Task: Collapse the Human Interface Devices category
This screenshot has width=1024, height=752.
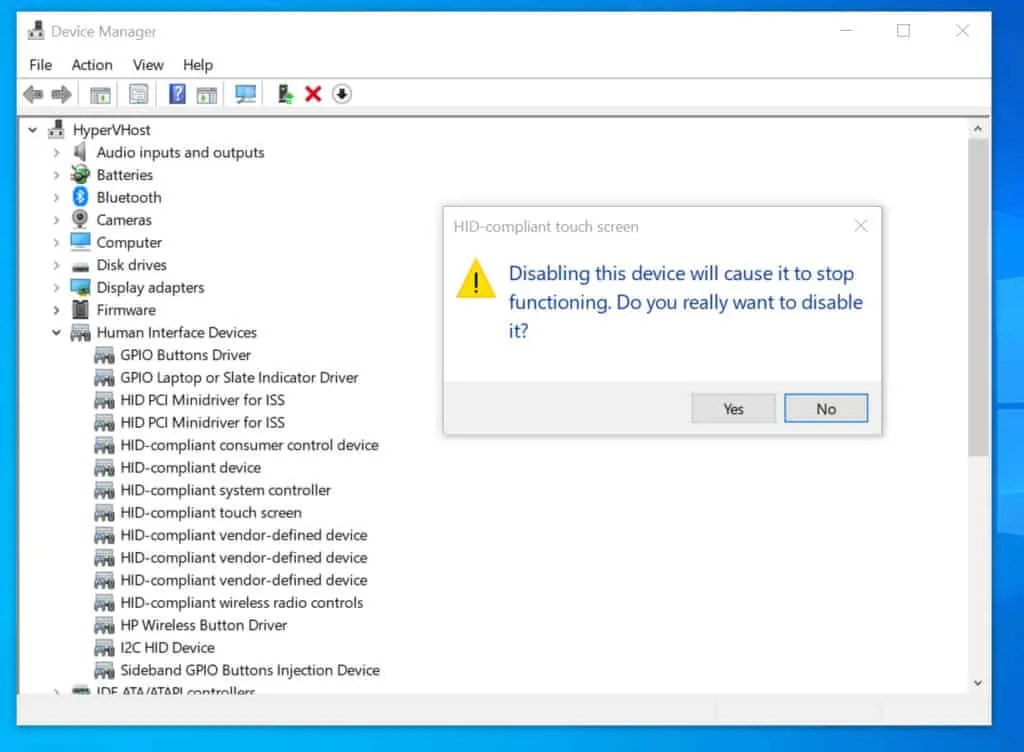Action: [x=57, y=333]
